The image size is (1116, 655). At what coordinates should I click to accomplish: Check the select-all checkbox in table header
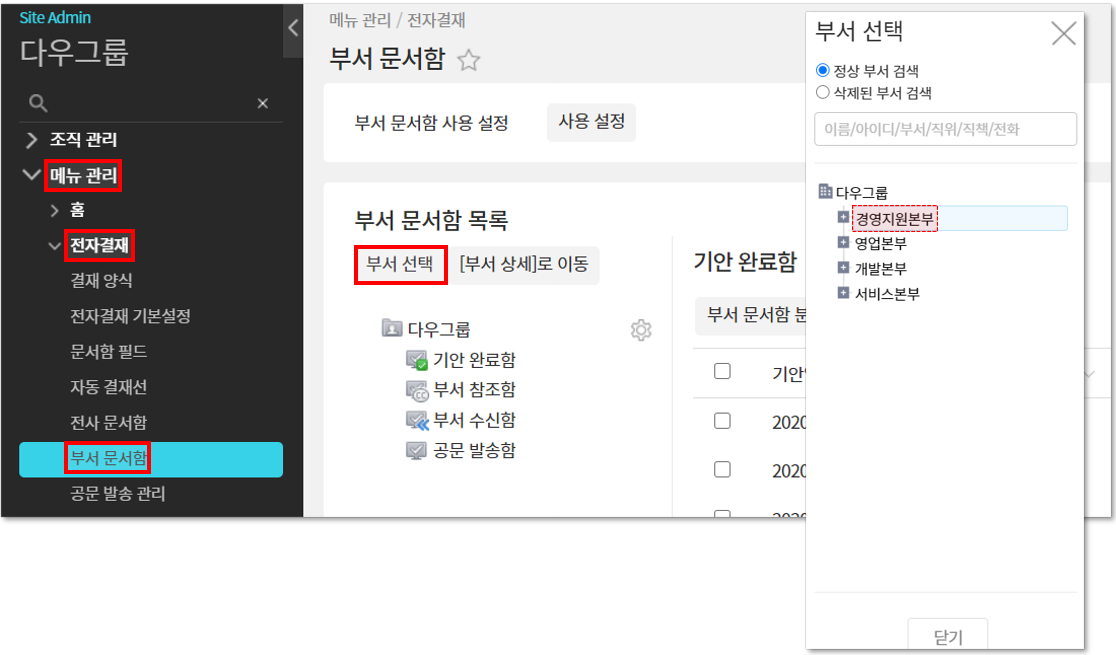(x=722, y=372)
